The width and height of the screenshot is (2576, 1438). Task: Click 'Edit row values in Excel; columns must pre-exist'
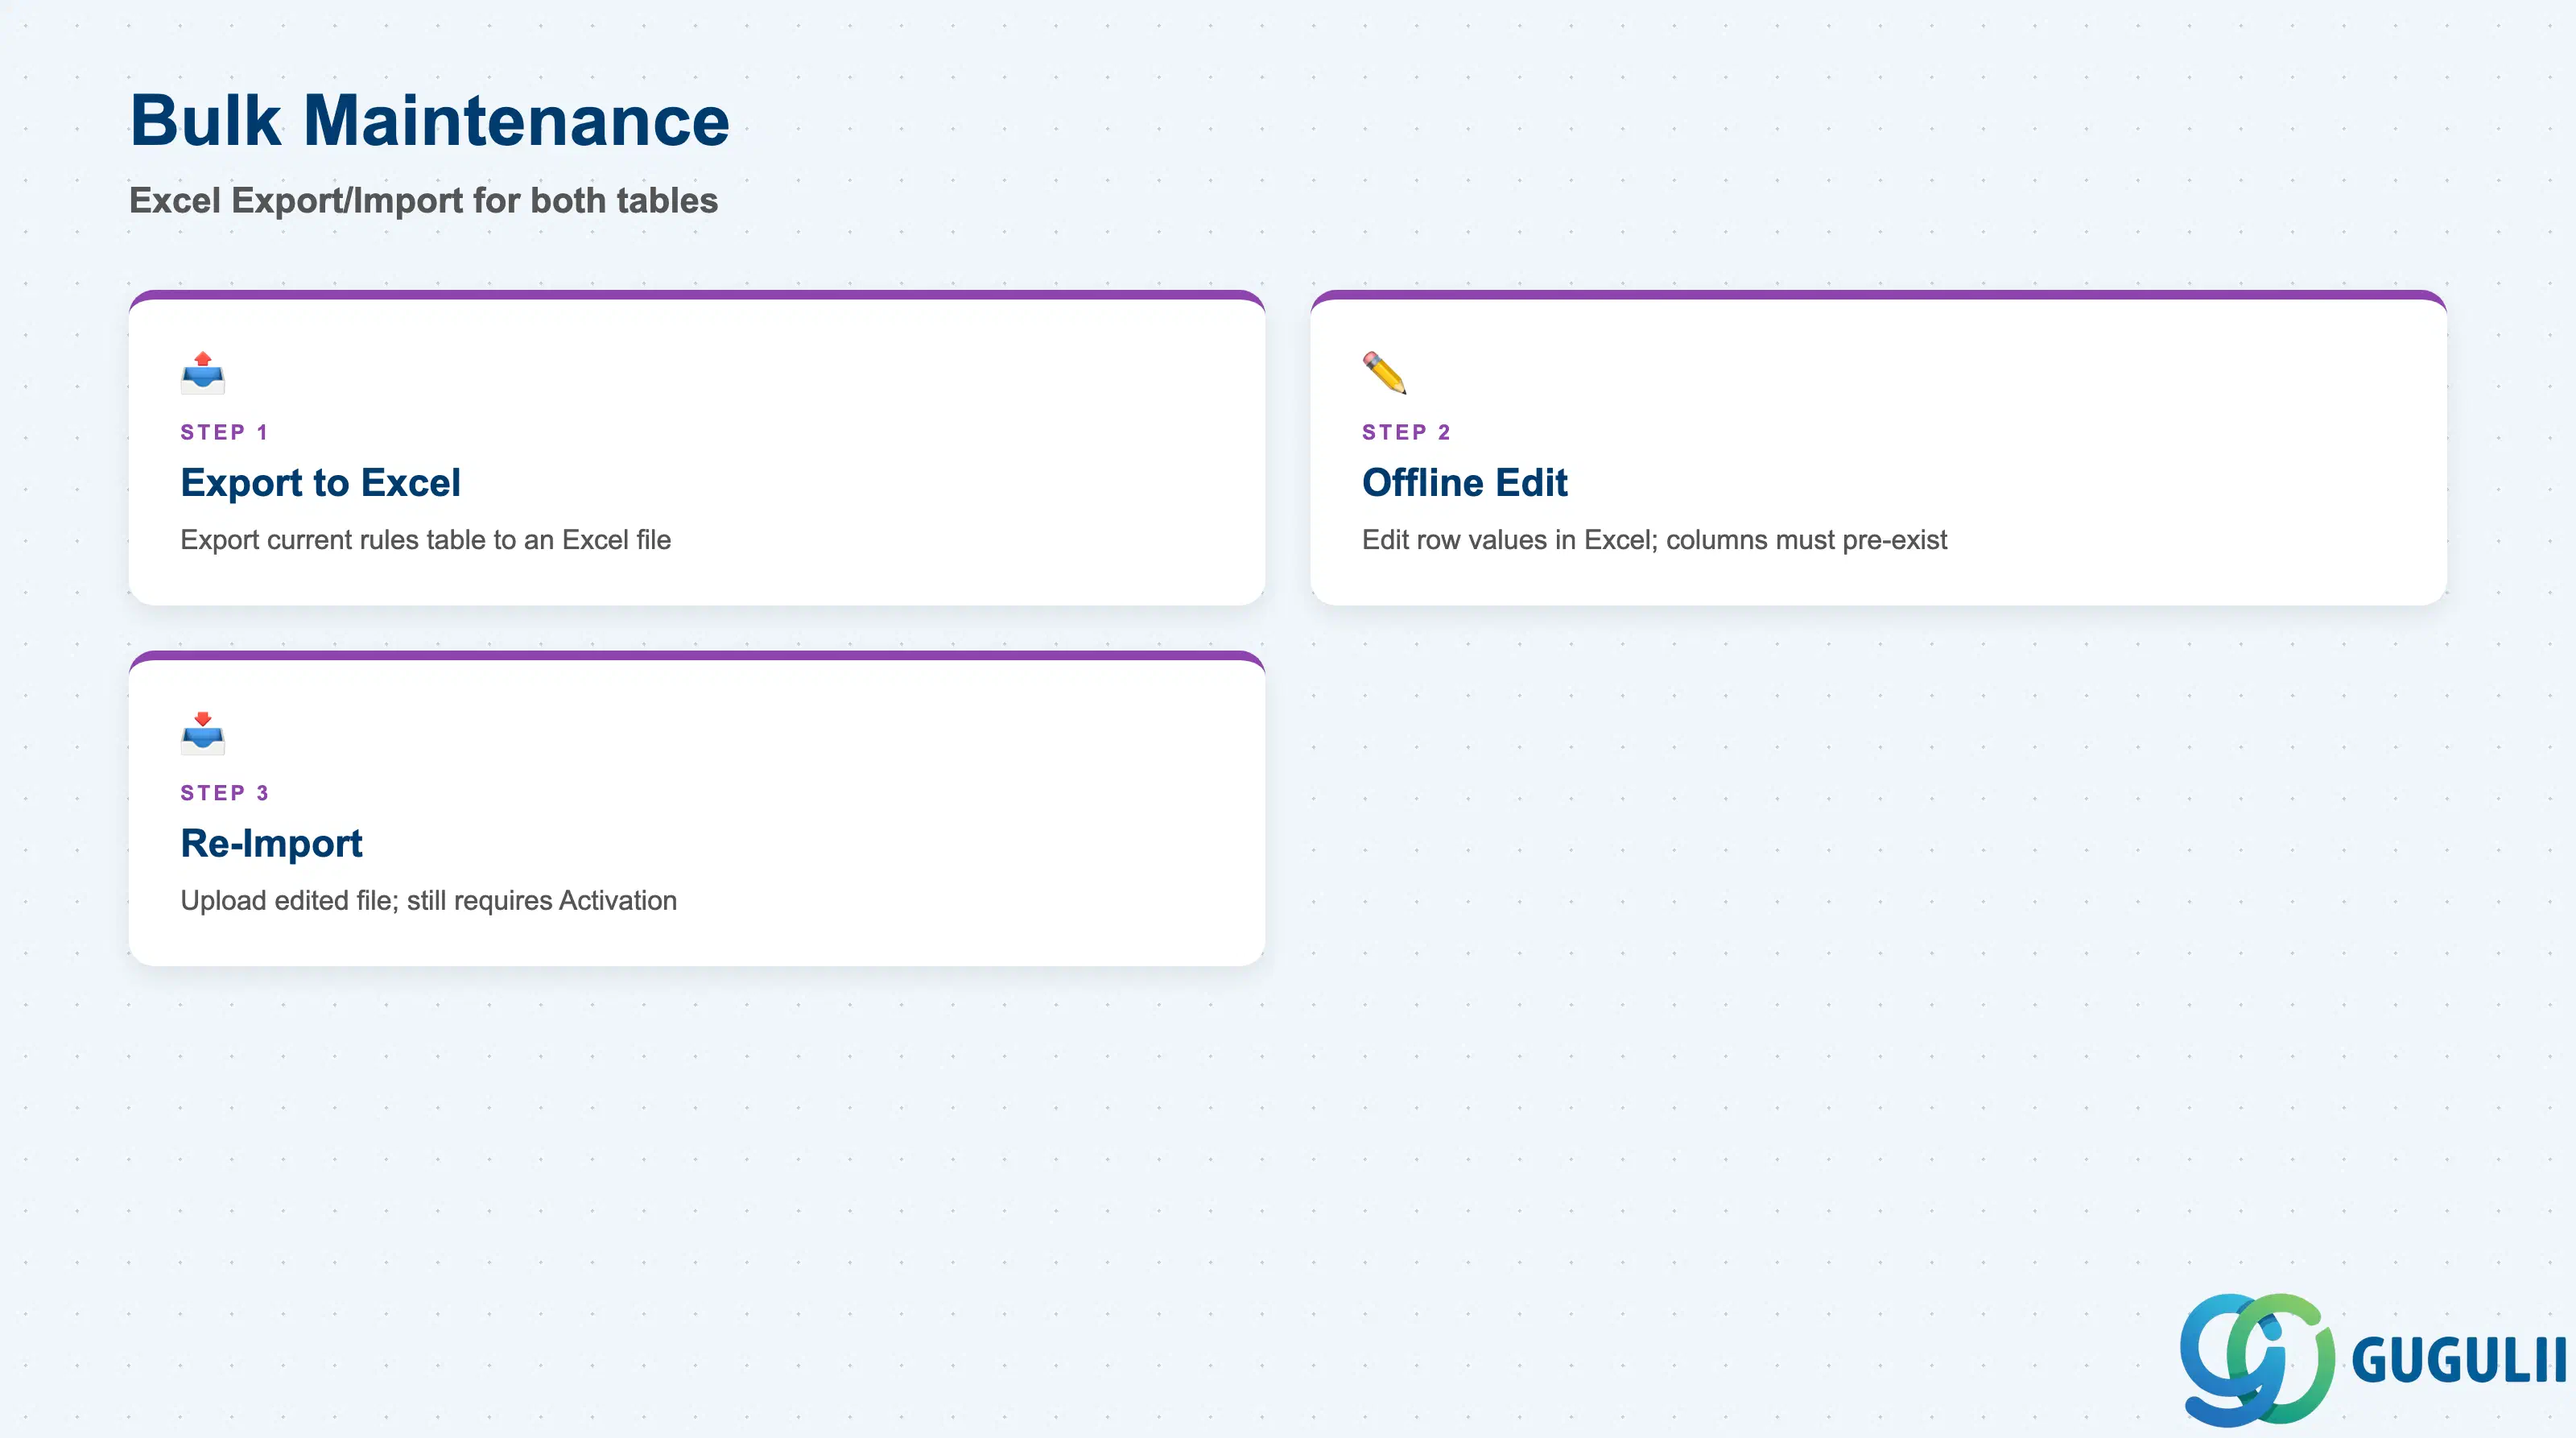pos(1654,540)
